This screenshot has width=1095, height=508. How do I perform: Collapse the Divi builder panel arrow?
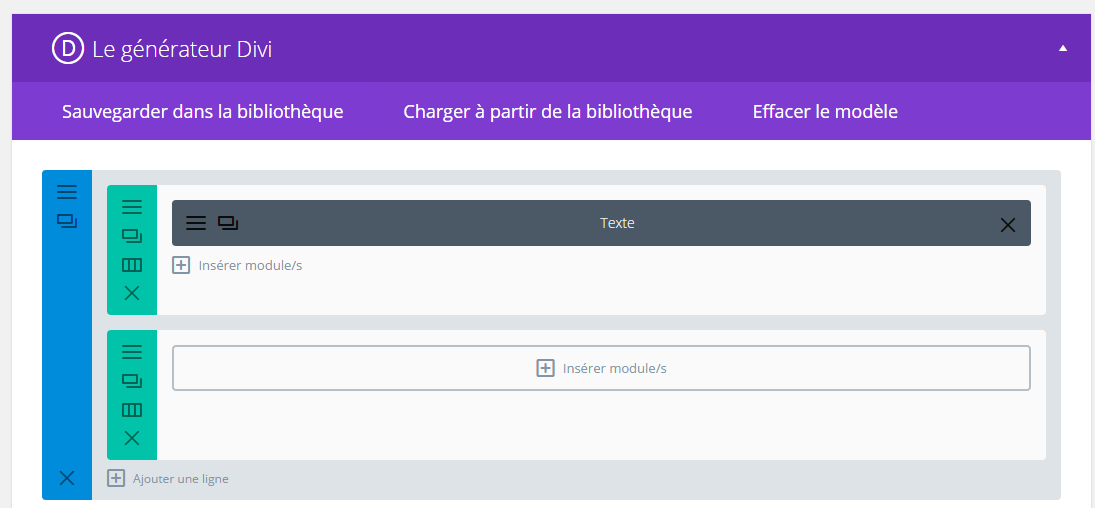click(x=1063, y=48)
